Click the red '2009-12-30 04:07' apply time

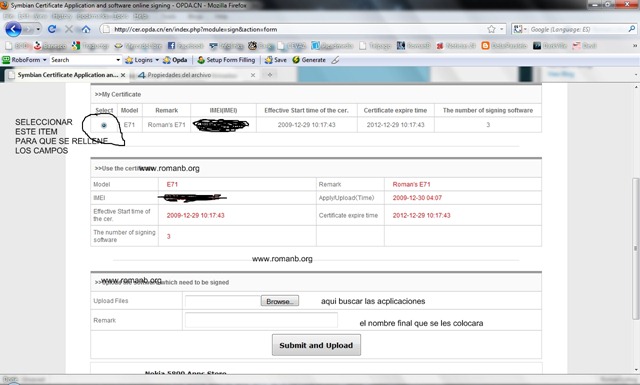point(417,198)
